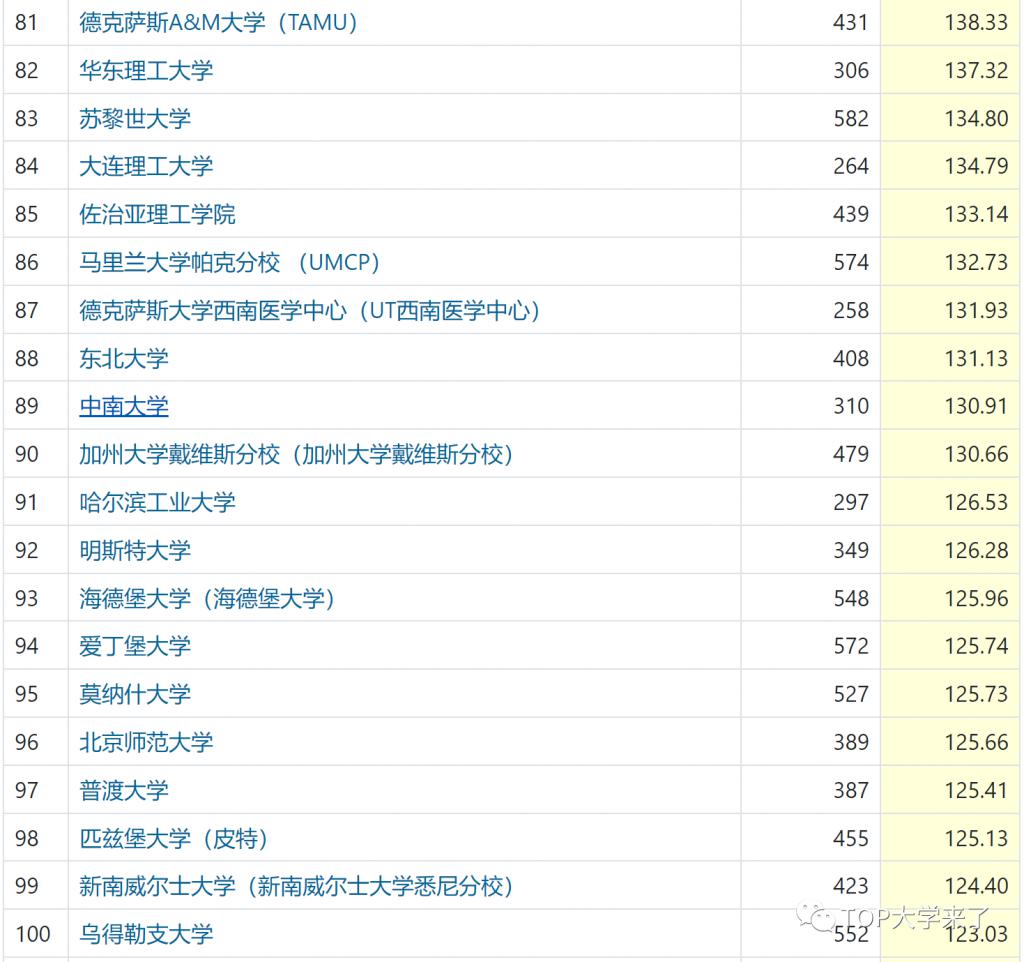Open the 普渡大学 link
The image size is (1024, 962).
pos(124,790)
